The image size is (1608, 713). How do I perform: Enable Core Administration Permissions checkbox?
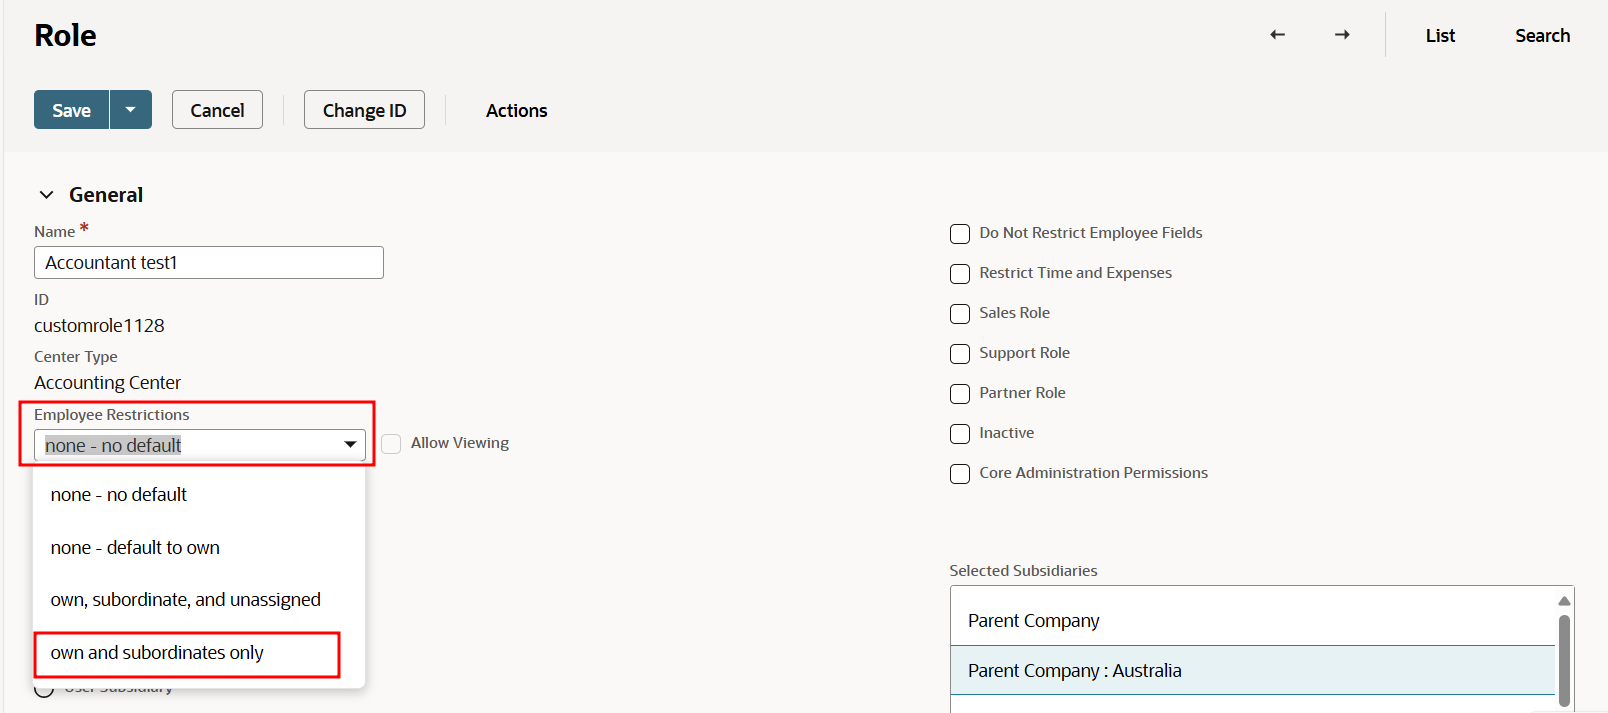point(960,474)
